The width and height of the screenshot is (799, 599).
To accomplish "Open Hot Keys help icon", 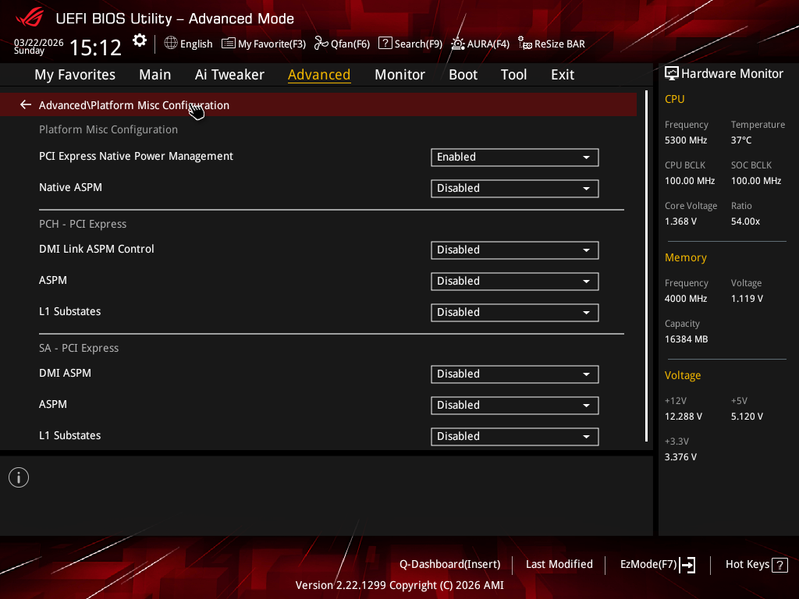I will [x=779, y=565].
